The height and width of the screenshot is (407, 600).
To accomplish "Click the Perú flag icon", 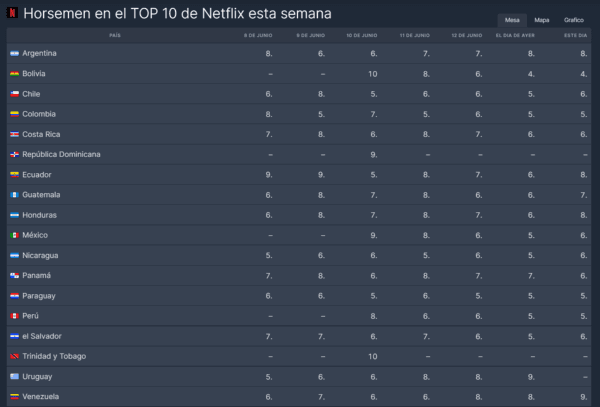I will click(14, 316).
